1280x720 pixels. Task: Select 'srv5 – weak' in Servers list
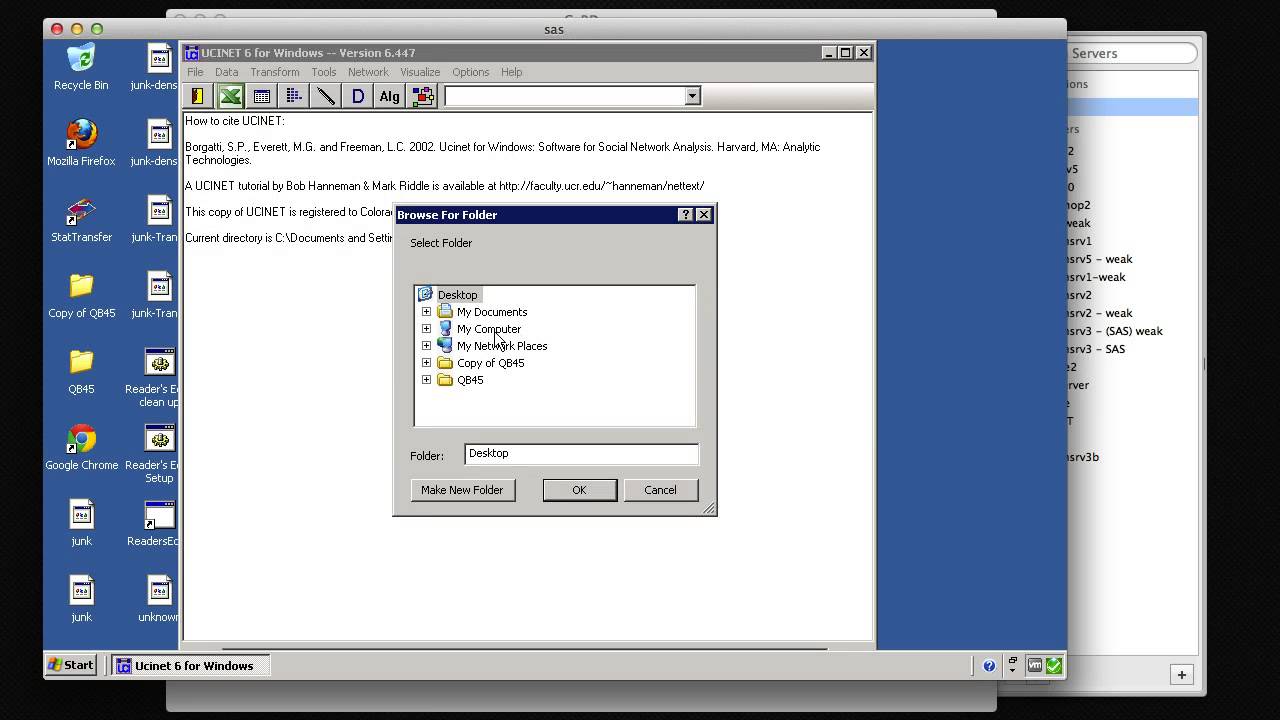pyautogui.click(x=1099, y=259)
